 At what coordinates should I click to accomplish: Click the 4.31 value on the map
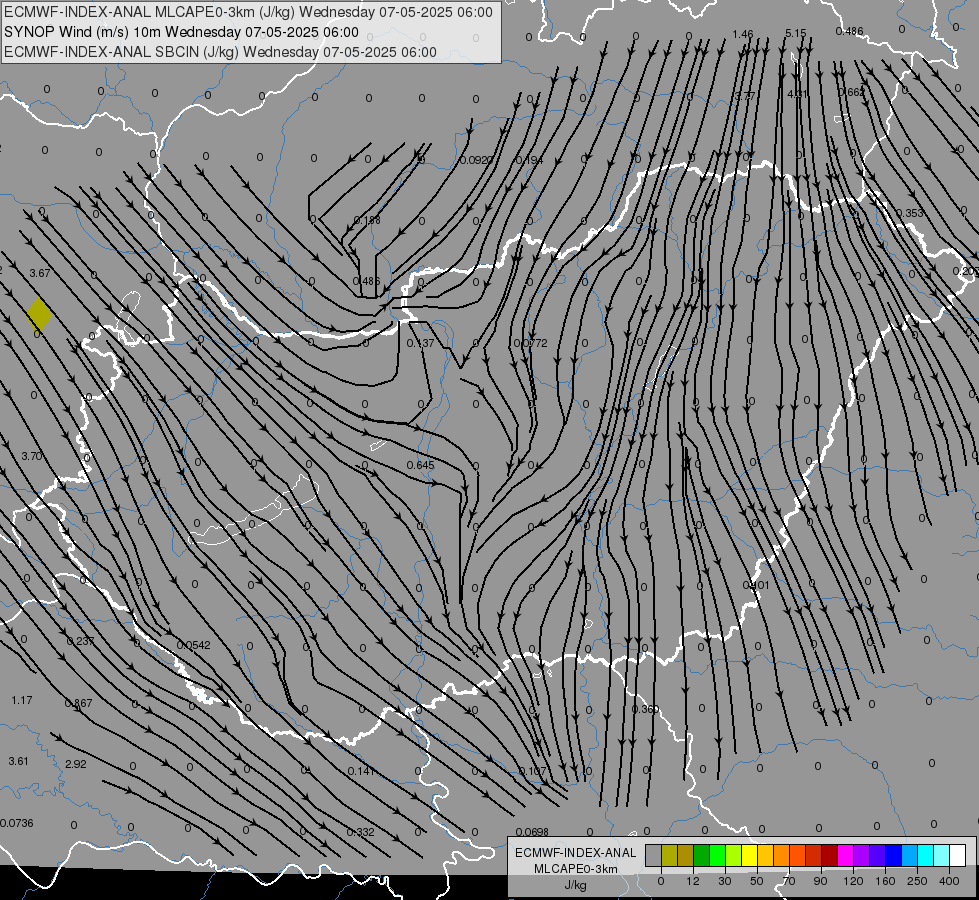click(x=797, y=94)
